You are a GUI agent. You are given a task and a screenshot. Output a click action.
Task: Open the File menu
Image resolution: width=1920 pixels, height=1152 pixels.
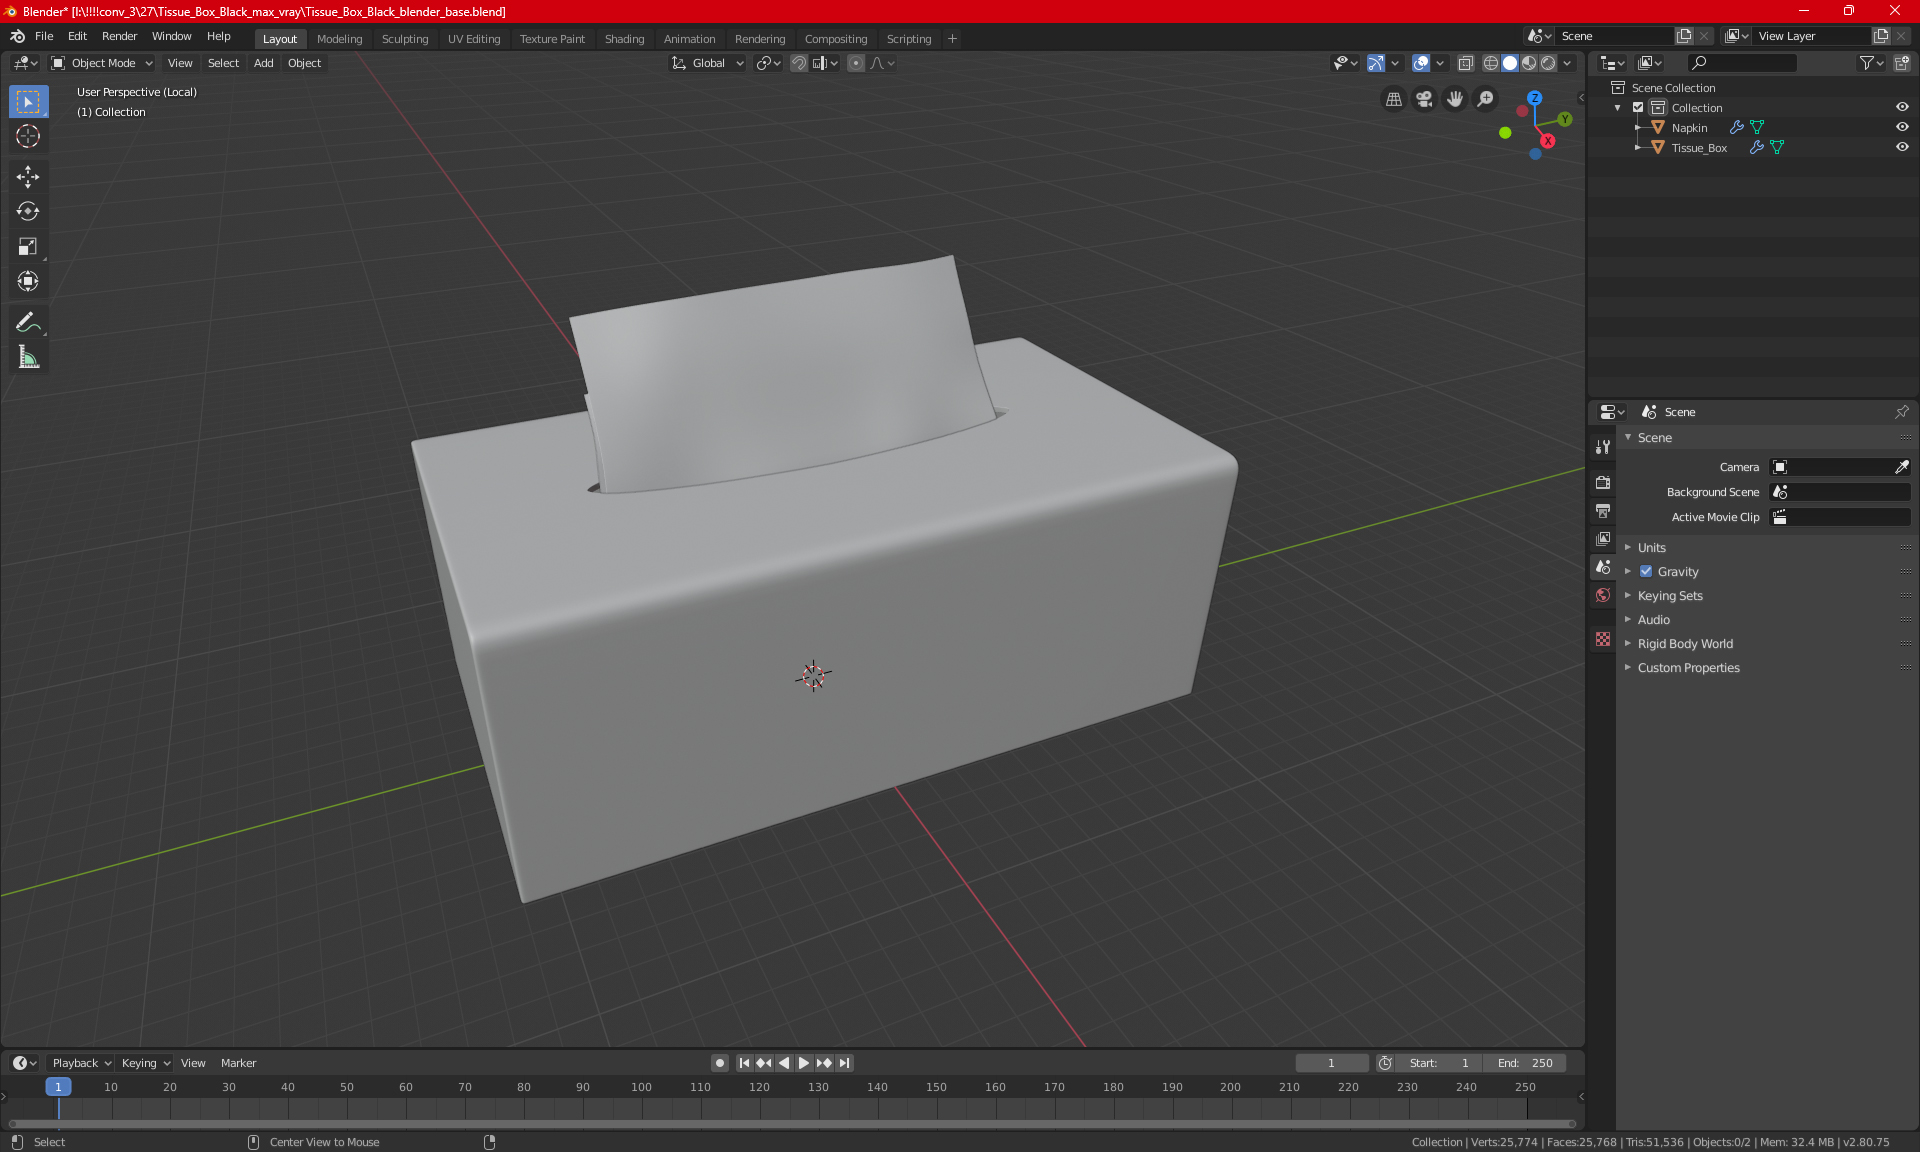click(44, 36)
